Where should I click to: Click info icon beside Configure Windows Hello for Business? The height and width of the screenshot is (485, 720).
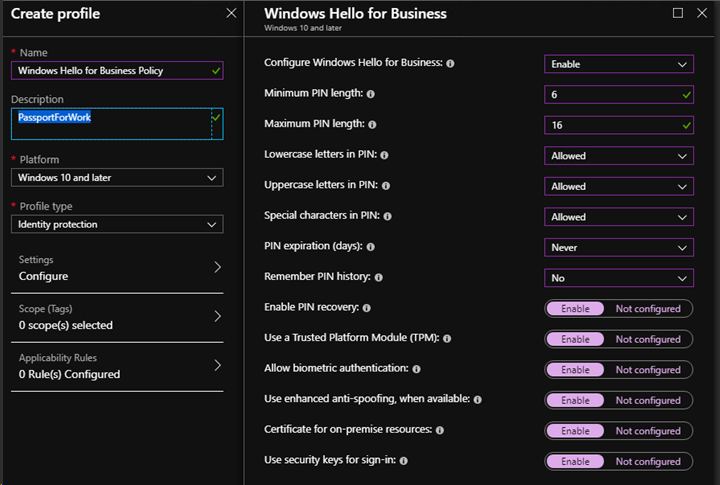point(450,63)
